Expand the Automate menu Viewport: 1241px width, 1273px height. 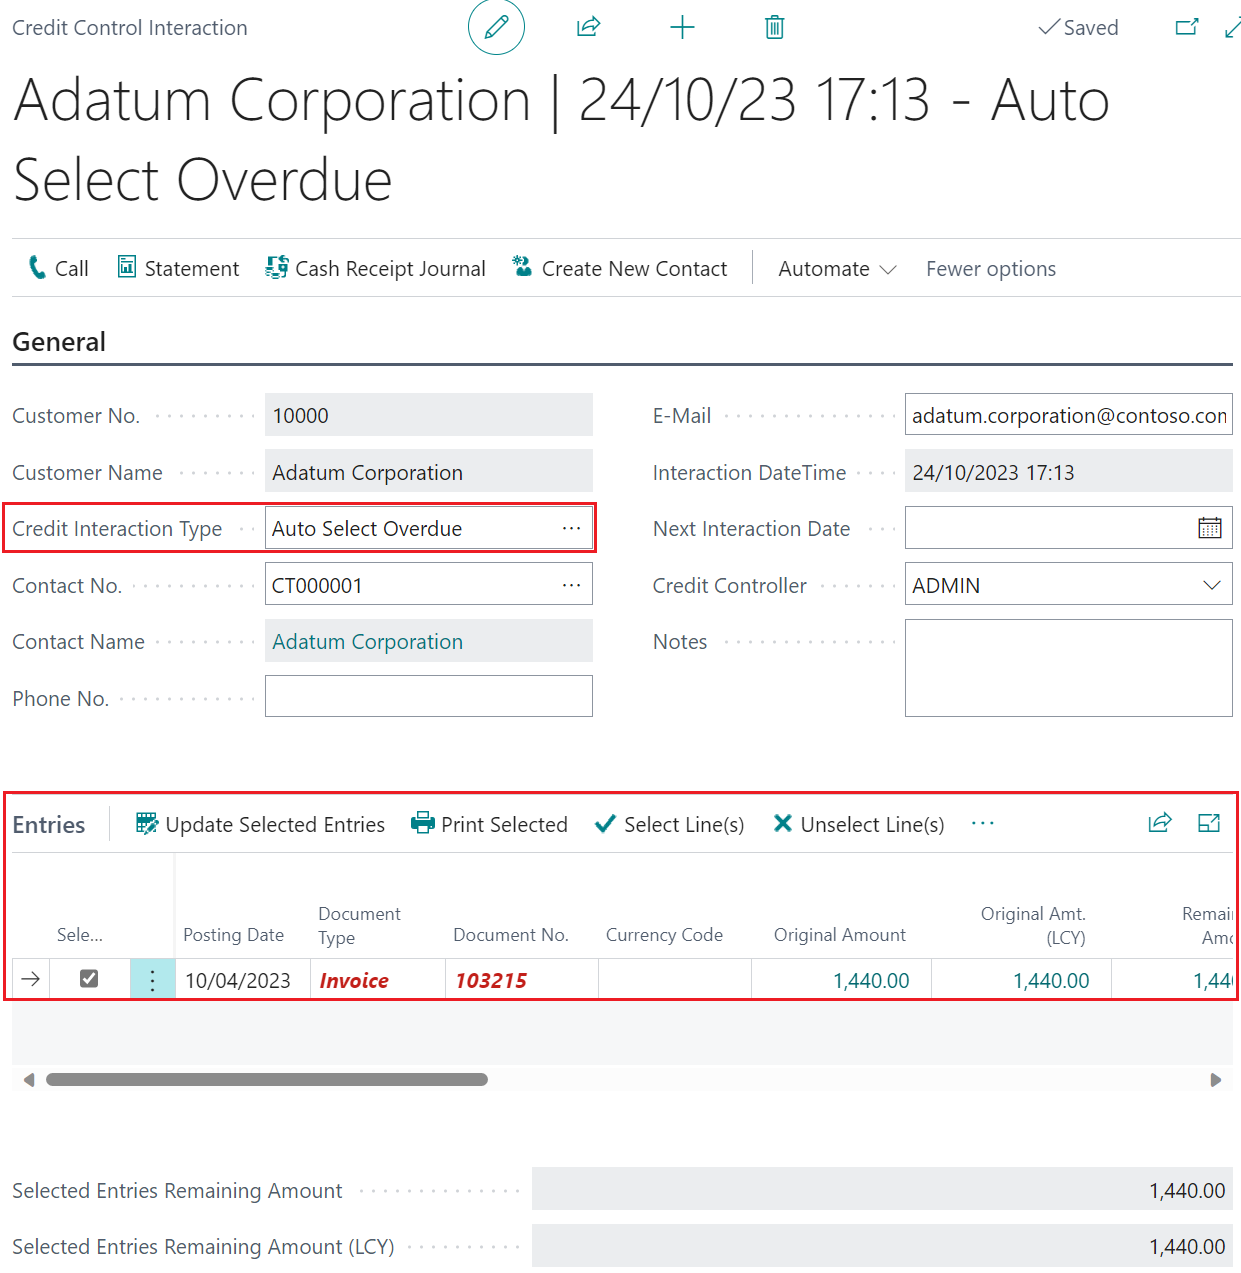[837, 269]
